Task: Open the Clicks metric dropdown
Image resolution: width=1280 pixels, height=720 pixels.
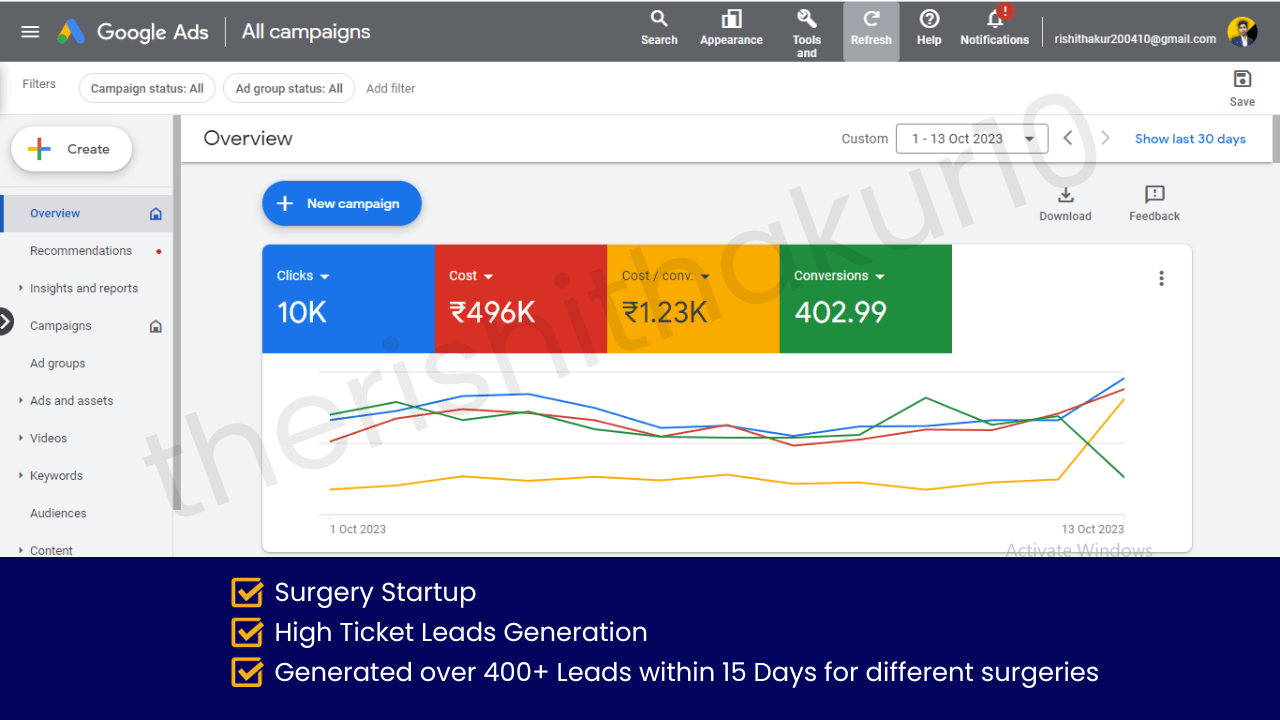Action: point(324,276)
